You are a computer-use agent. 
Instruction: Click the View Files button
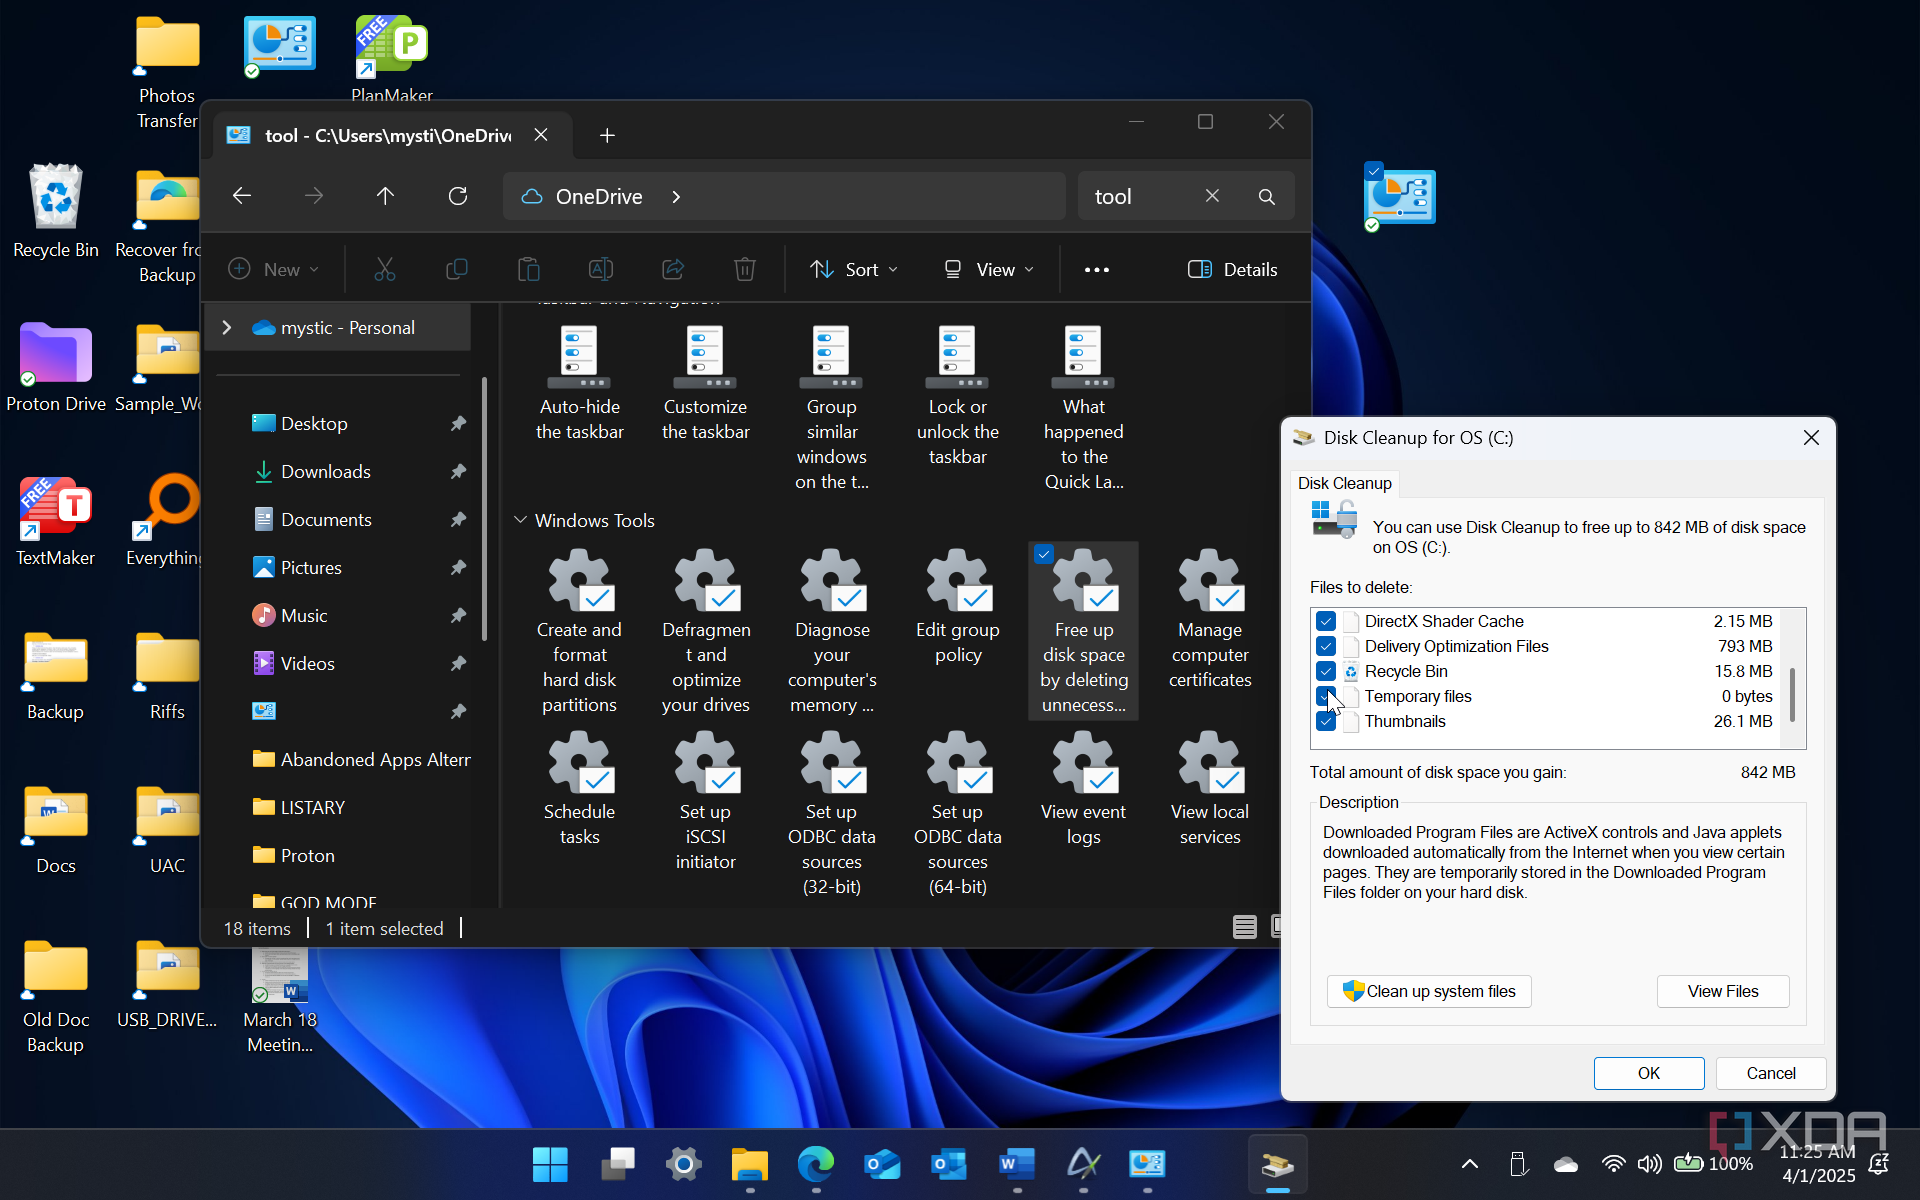(1723, 991)
